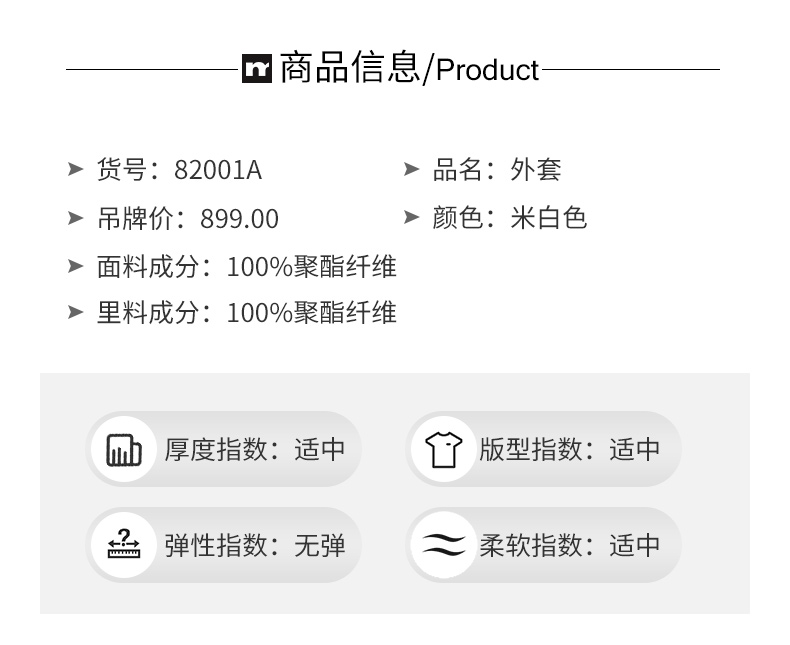Click the tag price 899.00
The width and height of the screenshot is (790, 645).
pos(239,218)
